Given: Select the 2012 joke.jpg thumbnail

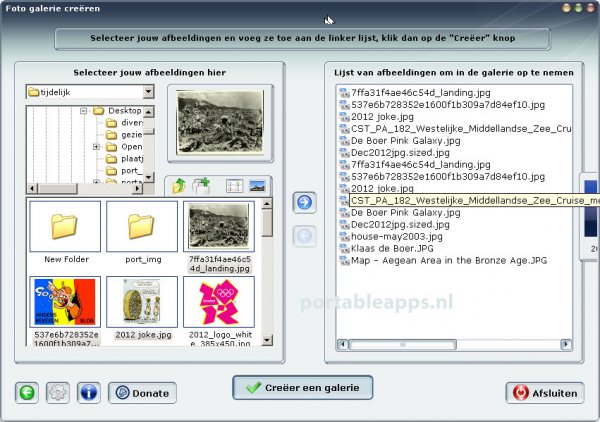Looking at the screenshot, I should [x=142, y=309].
